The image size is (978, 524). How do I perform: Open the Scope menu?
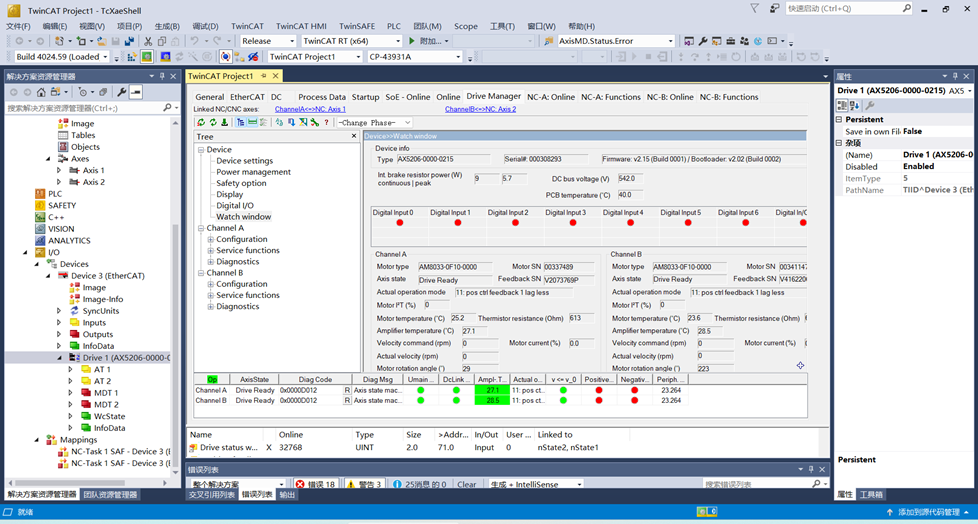[x=465, y=26]
